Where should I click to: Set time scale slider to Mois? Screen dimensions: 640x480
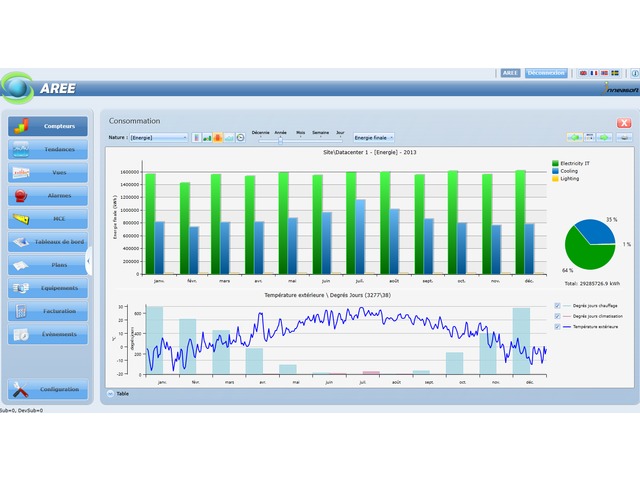click(301, 140)
